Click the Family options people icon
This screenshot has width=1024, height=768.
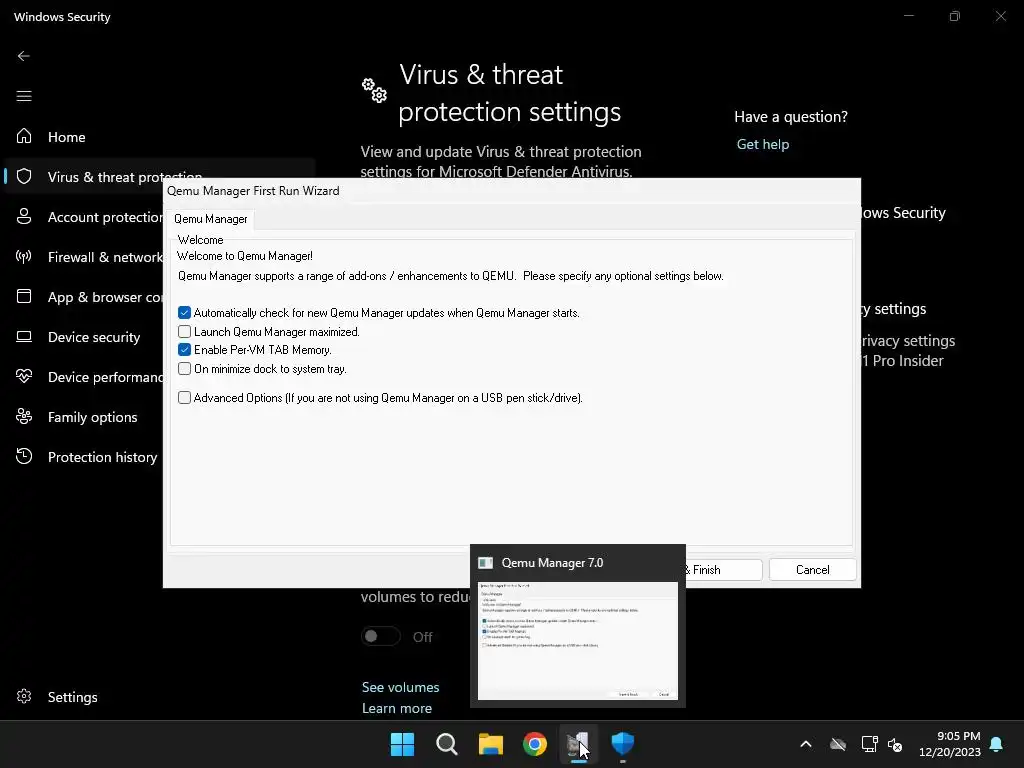click(x=24, y=416)
